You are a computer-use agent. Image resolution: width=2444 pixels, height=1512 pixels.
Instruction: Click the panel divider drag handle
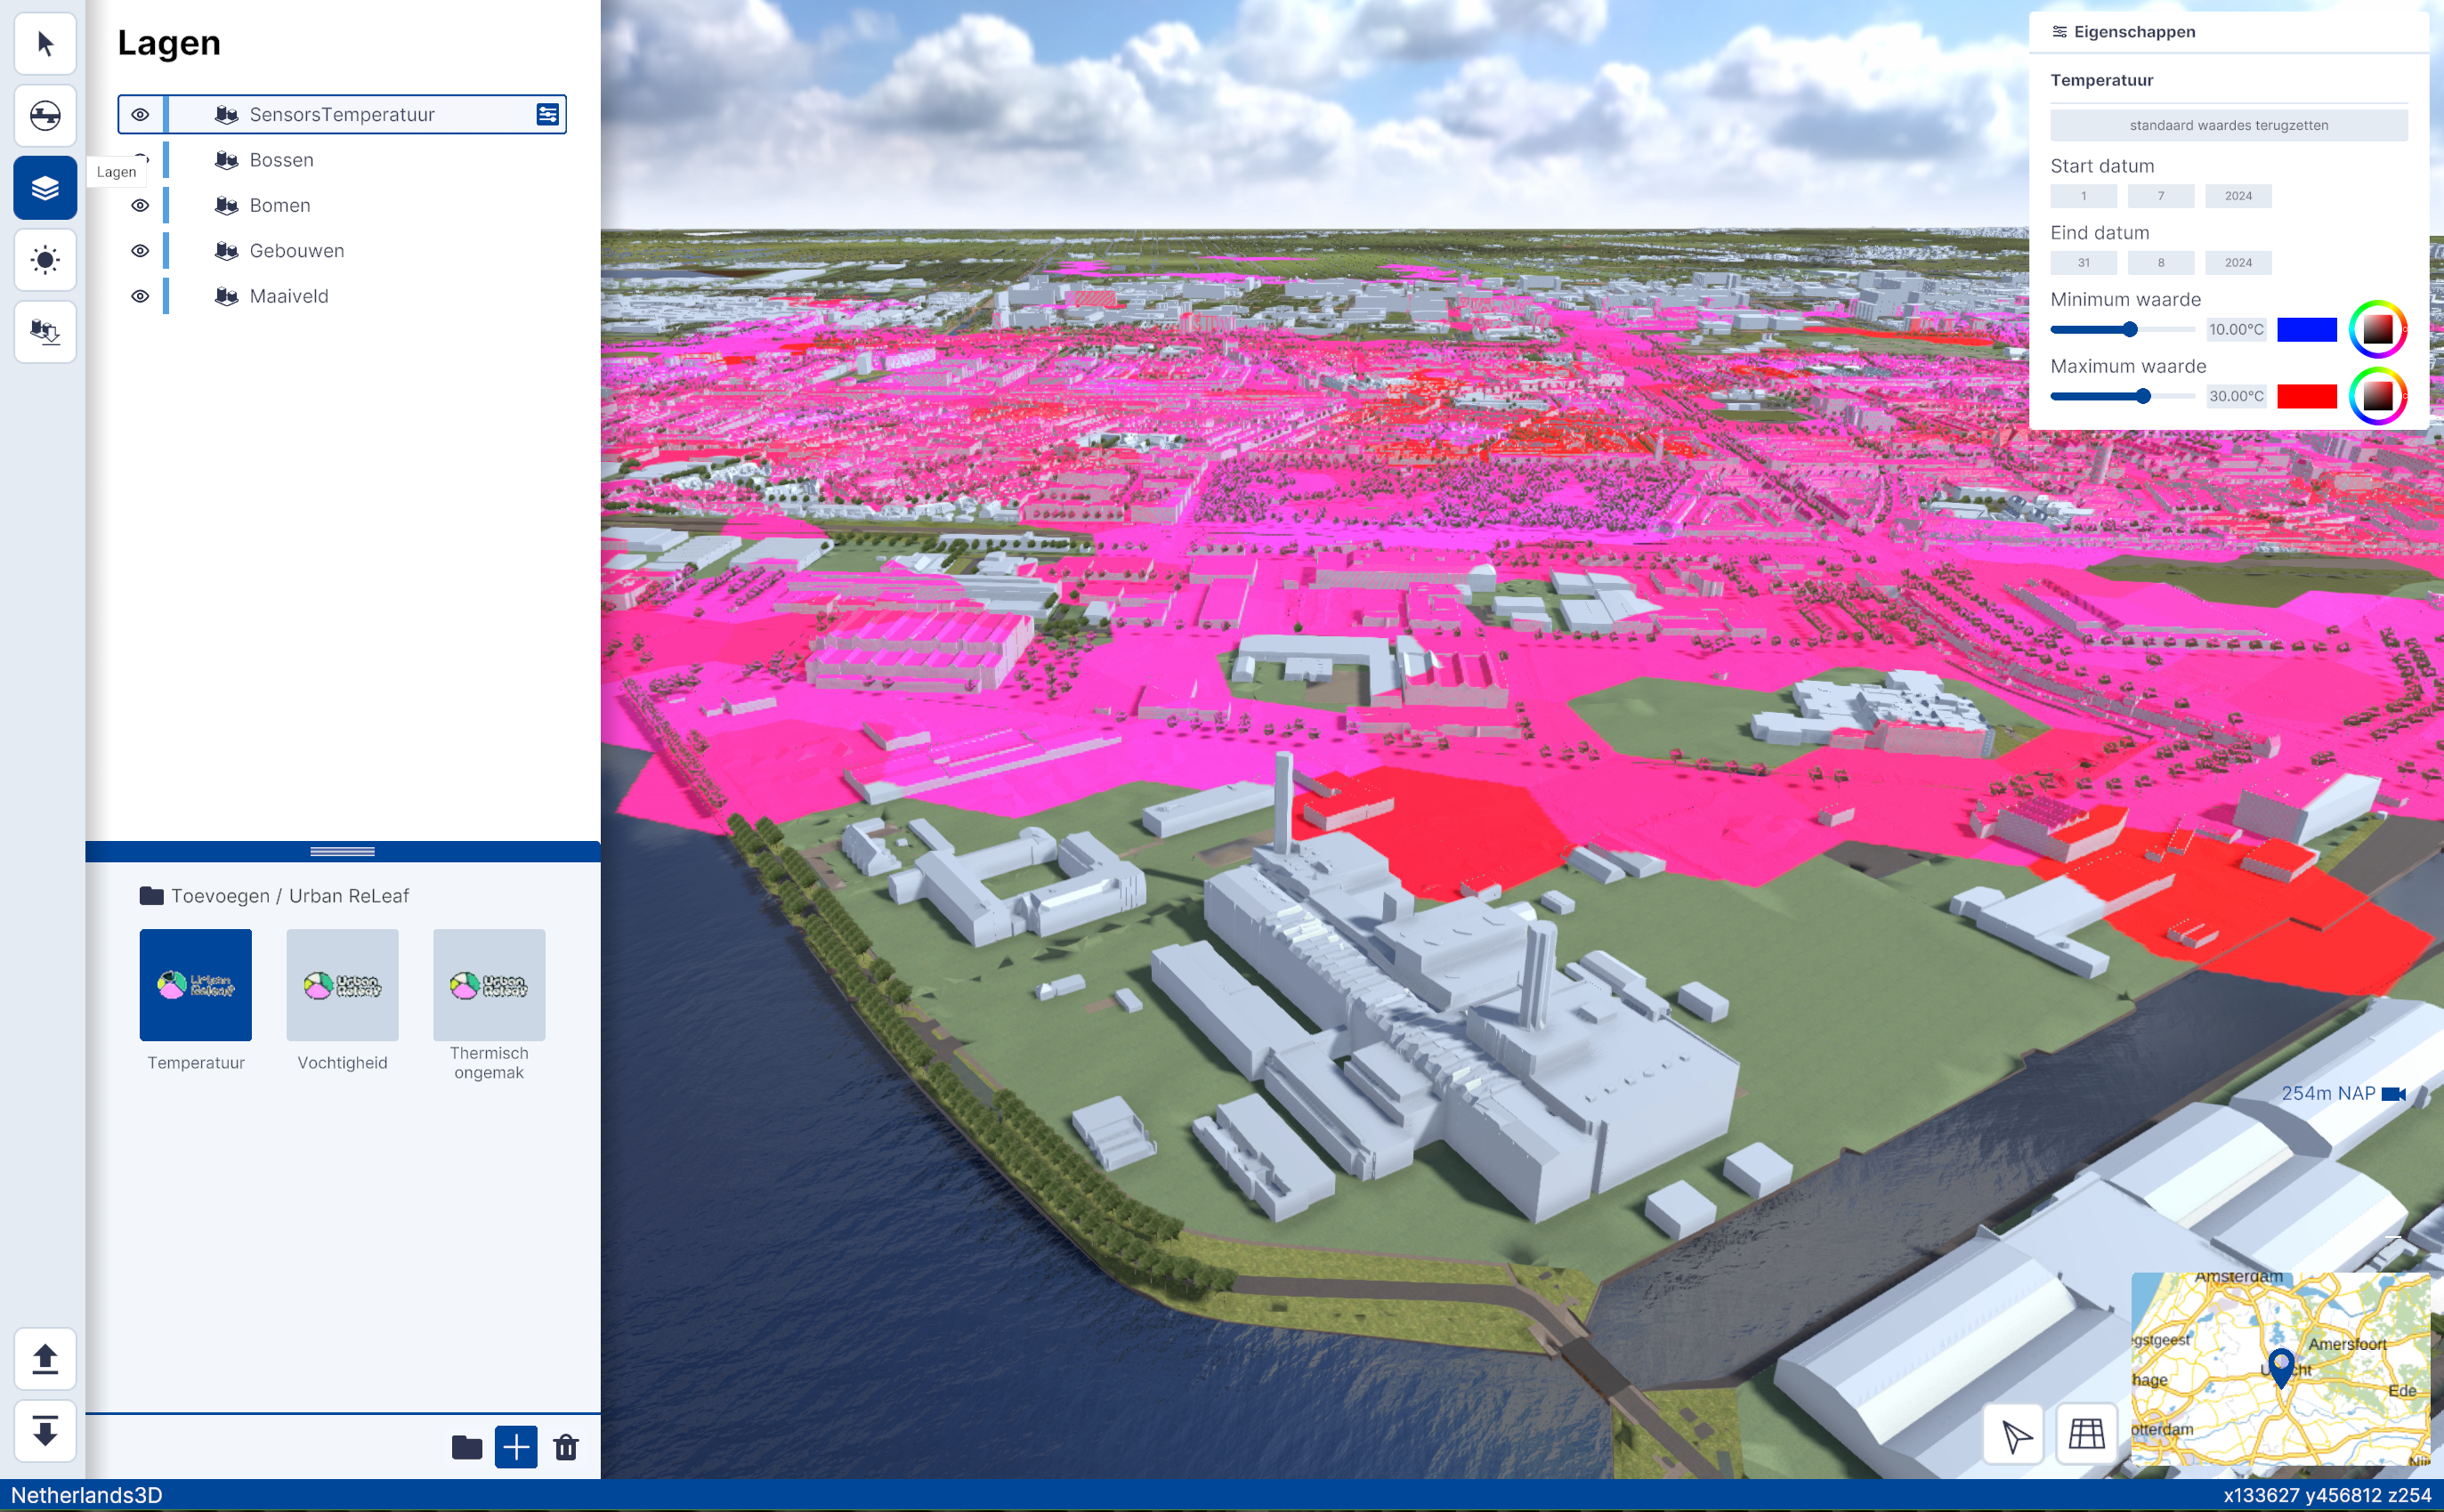pyautogui.click(x=342, y=852)
